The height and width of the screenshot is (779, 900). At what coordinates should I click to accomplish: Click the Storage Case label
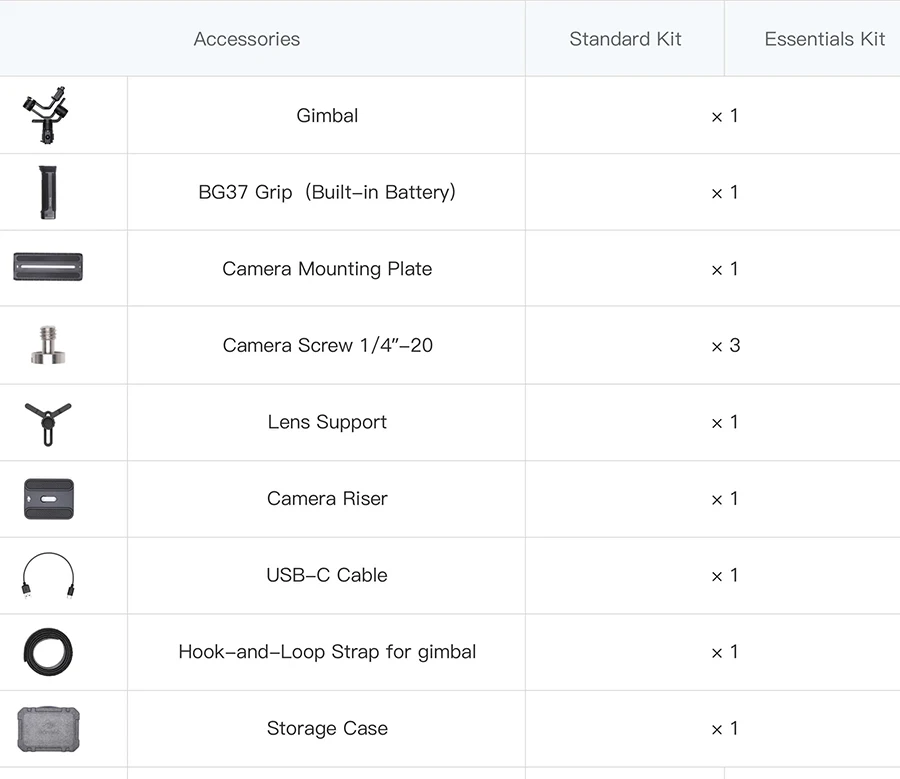(327, 728)
